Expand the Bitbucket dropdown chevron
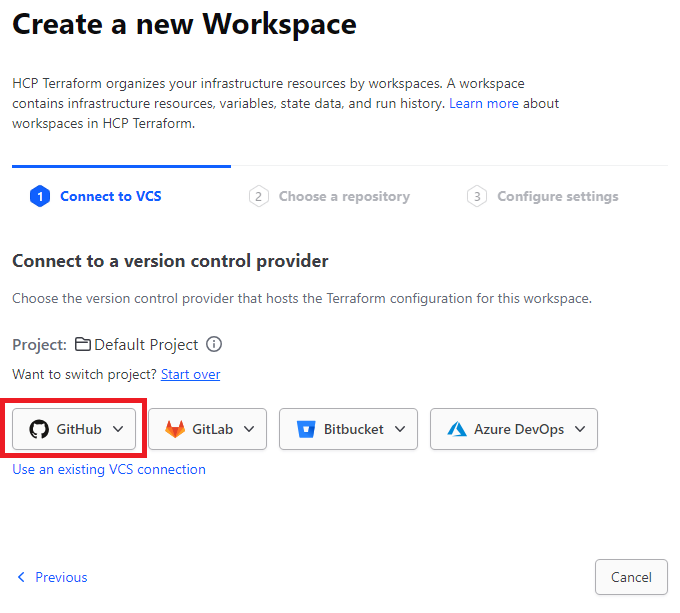 [x=400, y=429]
